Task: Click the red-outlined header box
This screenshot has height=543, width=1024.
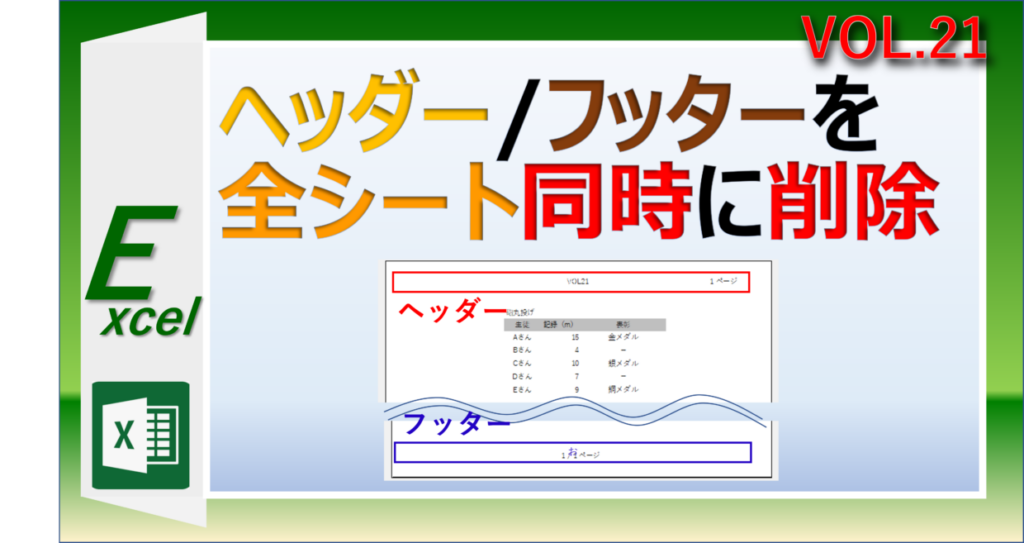Action: pyautogui.click(x=570, y=281)
